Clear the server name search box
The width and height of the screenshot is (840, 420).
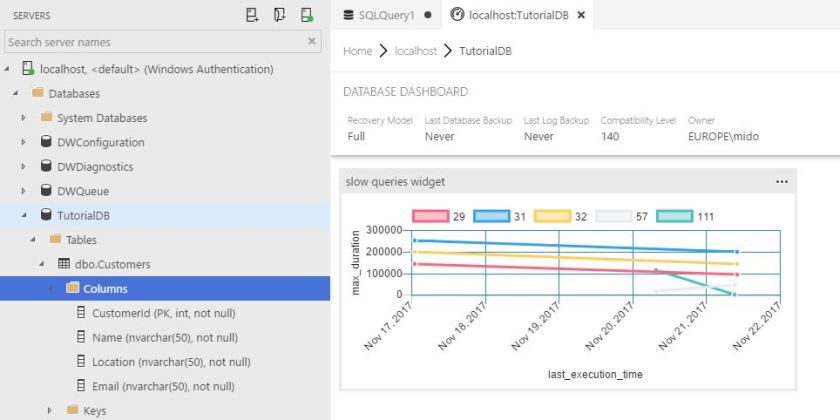(312, 42)
